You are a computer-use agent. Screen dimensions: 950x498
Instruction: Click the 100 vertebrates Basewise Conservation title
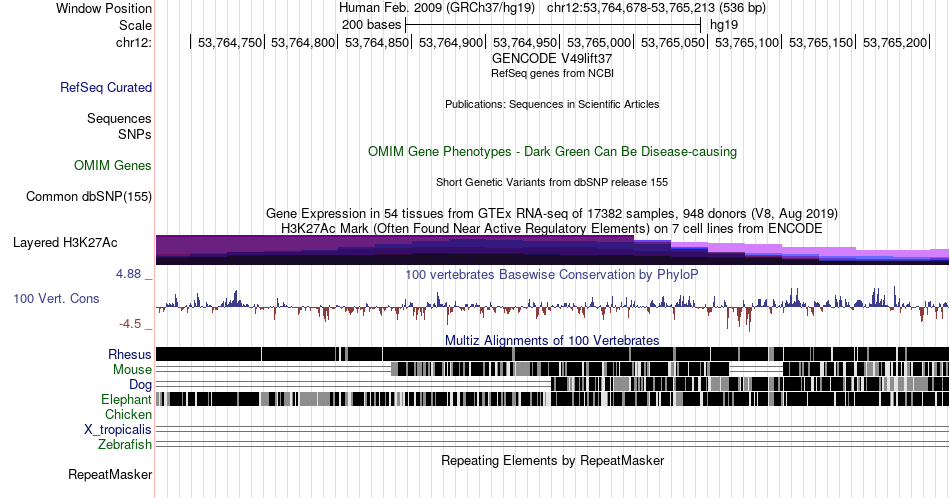point(552,274)
